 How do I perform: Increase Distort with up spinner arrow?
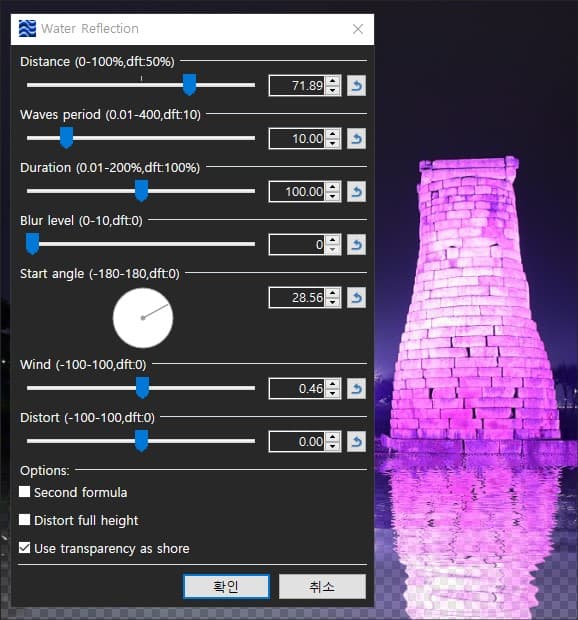click(333, 437)
